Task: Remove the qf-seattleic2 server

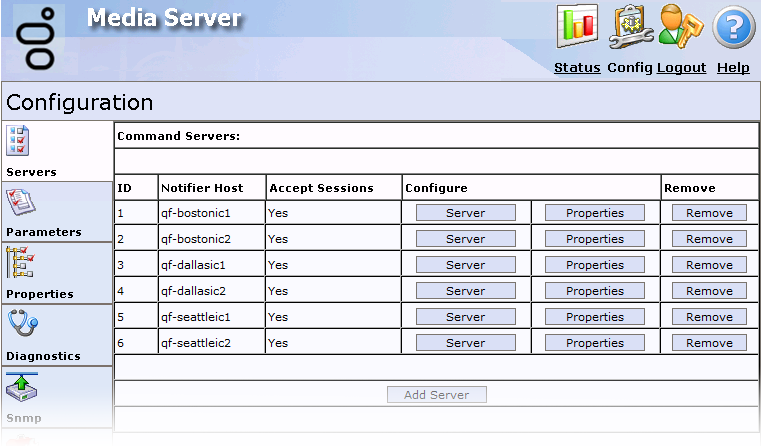Action: [709, 343]
